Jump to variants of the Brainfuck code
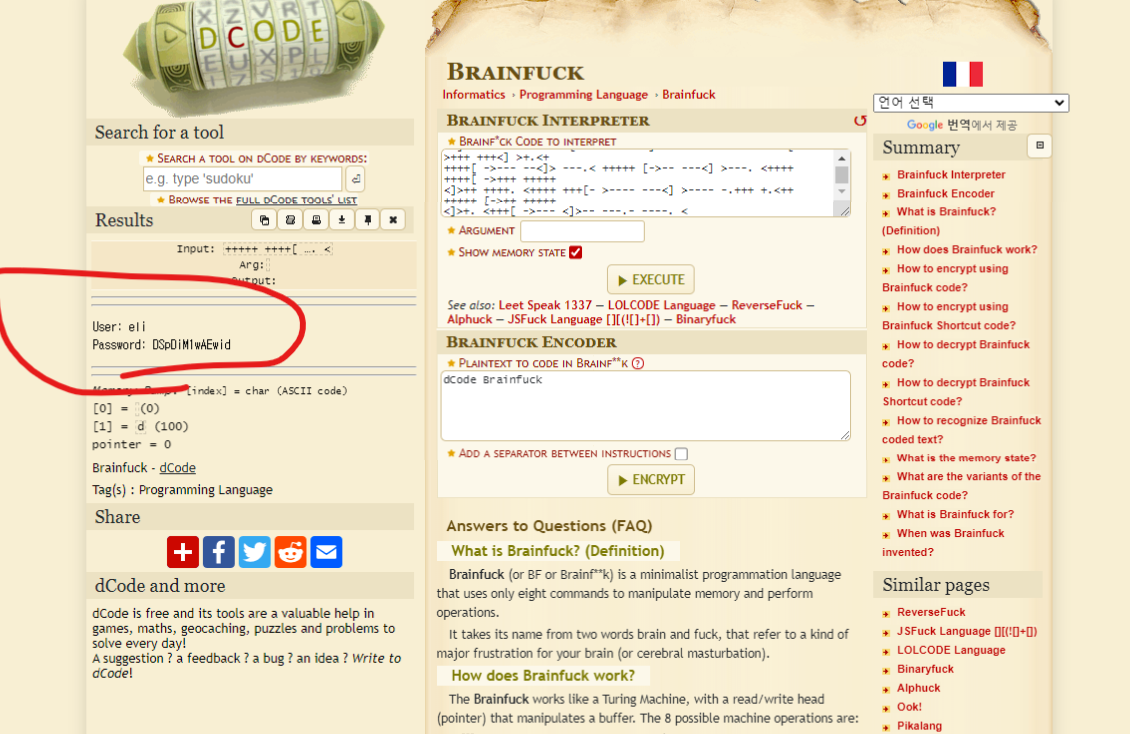This screenshot has height=734, width=1130. click(x=961, y=485)
